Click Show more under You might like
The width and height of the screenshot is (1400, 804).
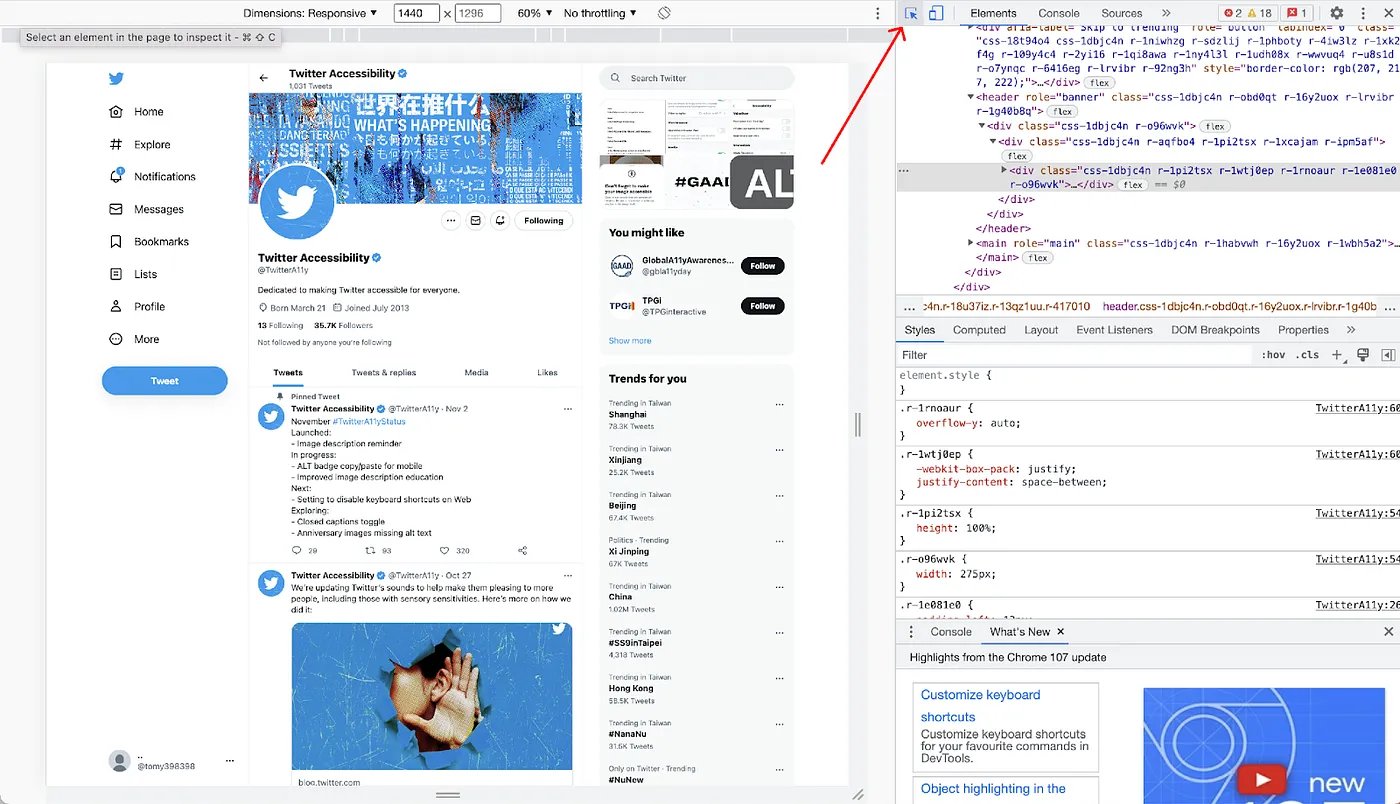point(630,341)
